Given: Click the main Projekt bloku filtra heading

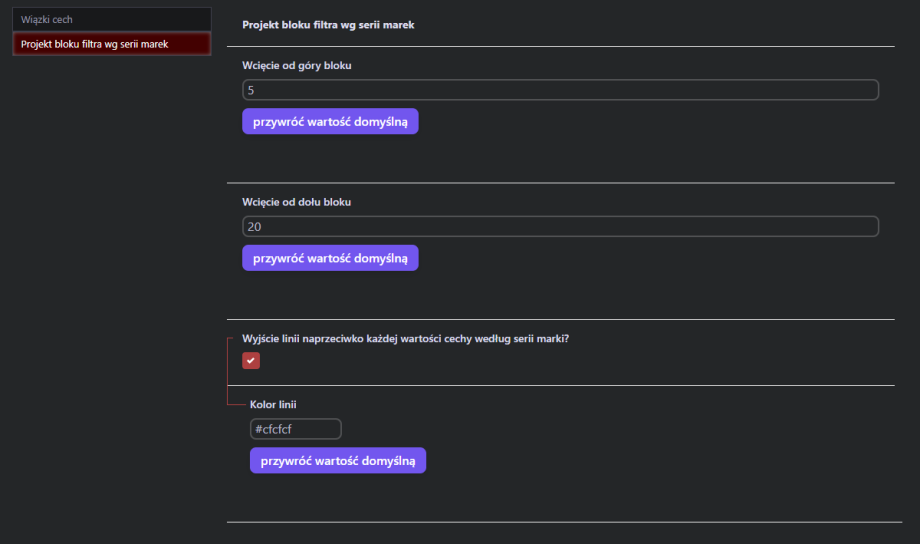Looking at the screenshot, I should point(328,25).
